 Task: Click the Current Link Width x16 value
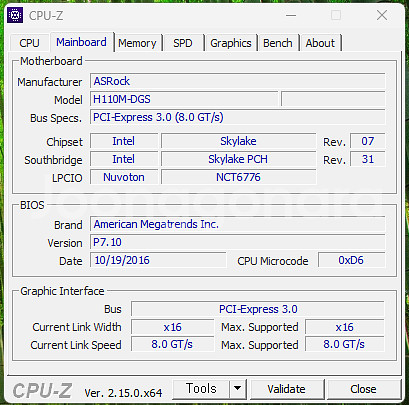click(172, 327)
